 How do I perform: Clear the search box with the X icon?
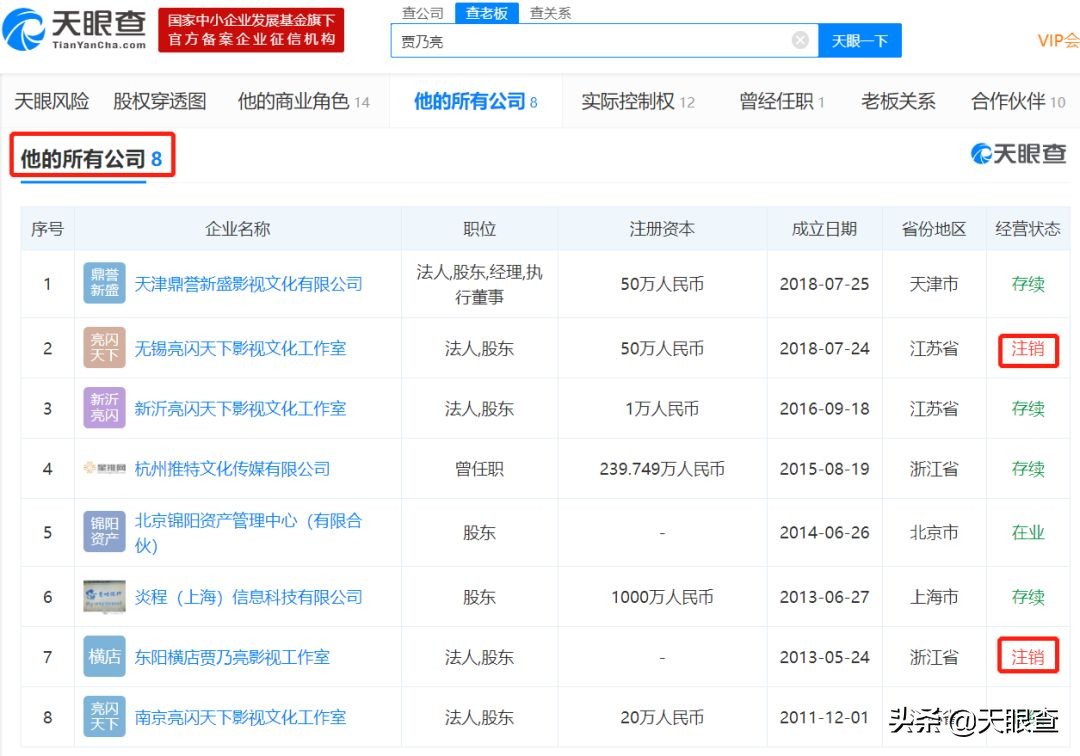click(800, 40)
